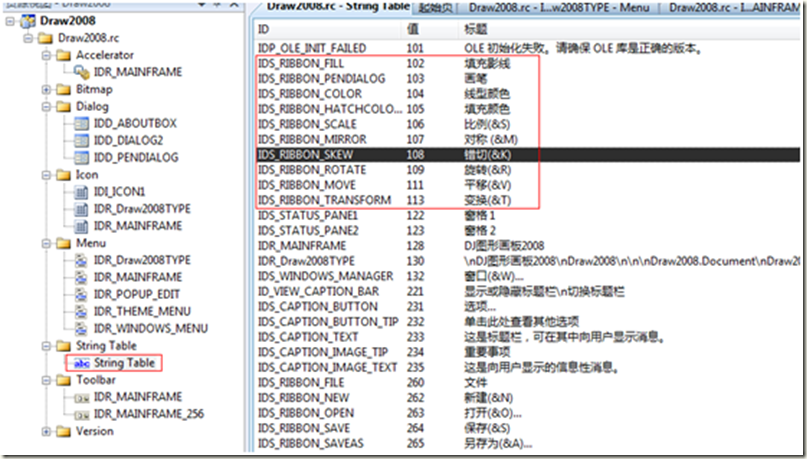
Task: Select the IDS_CAPTION_BUTTON_TIP row
Action: click(x=528, y=322)
